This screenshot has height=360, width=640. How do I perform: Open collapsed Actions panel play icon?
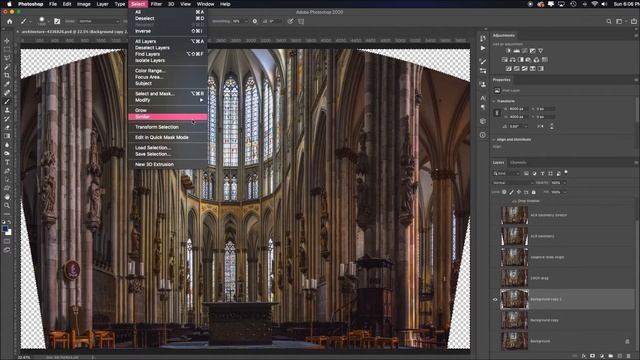[x=483, y=48]
